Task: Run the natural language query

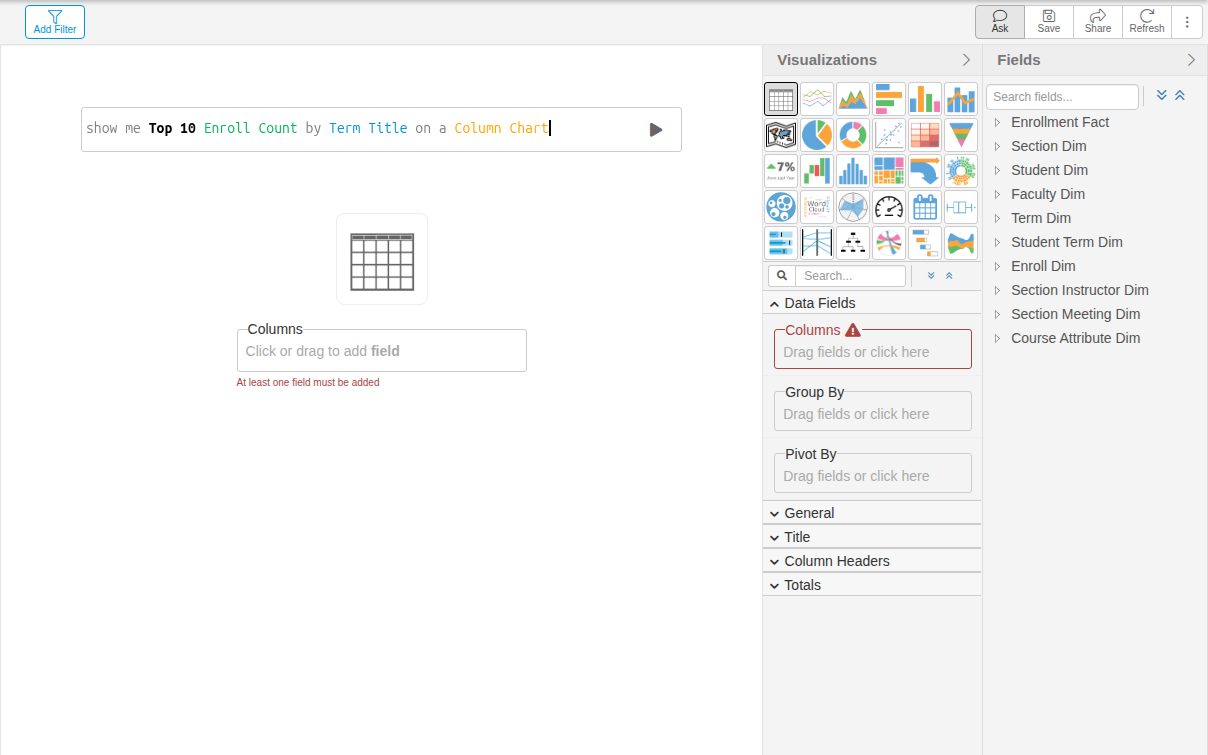Action: (x=656, y=129)
